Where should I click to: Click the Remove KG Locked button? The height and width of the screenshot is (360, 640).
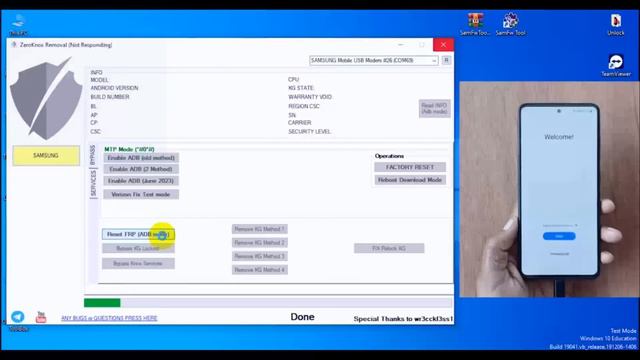pos(138,248)
